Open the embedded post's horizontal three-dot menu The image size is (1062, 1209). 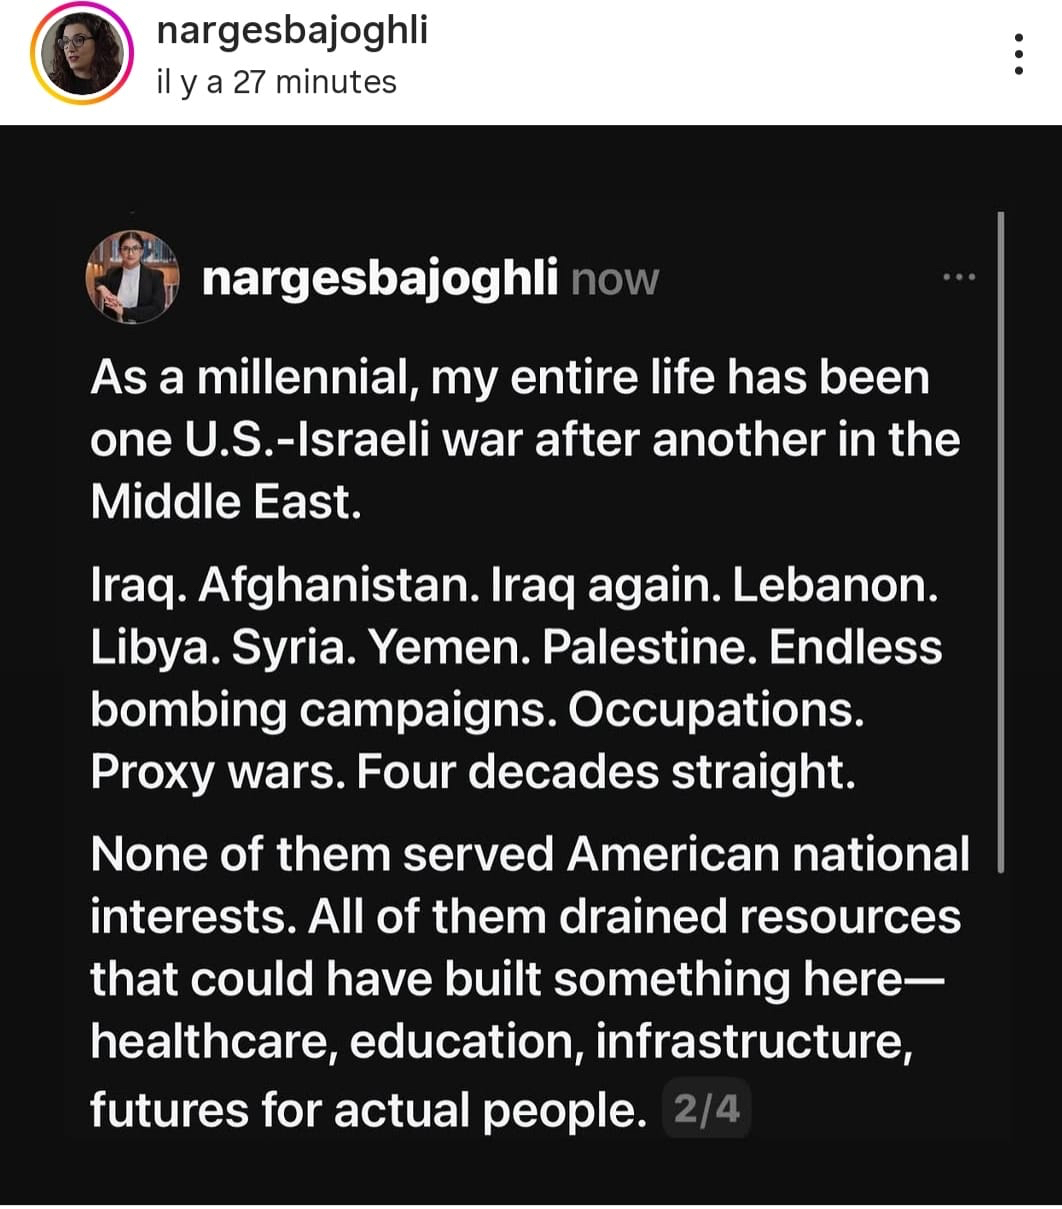tap(958, 277)
